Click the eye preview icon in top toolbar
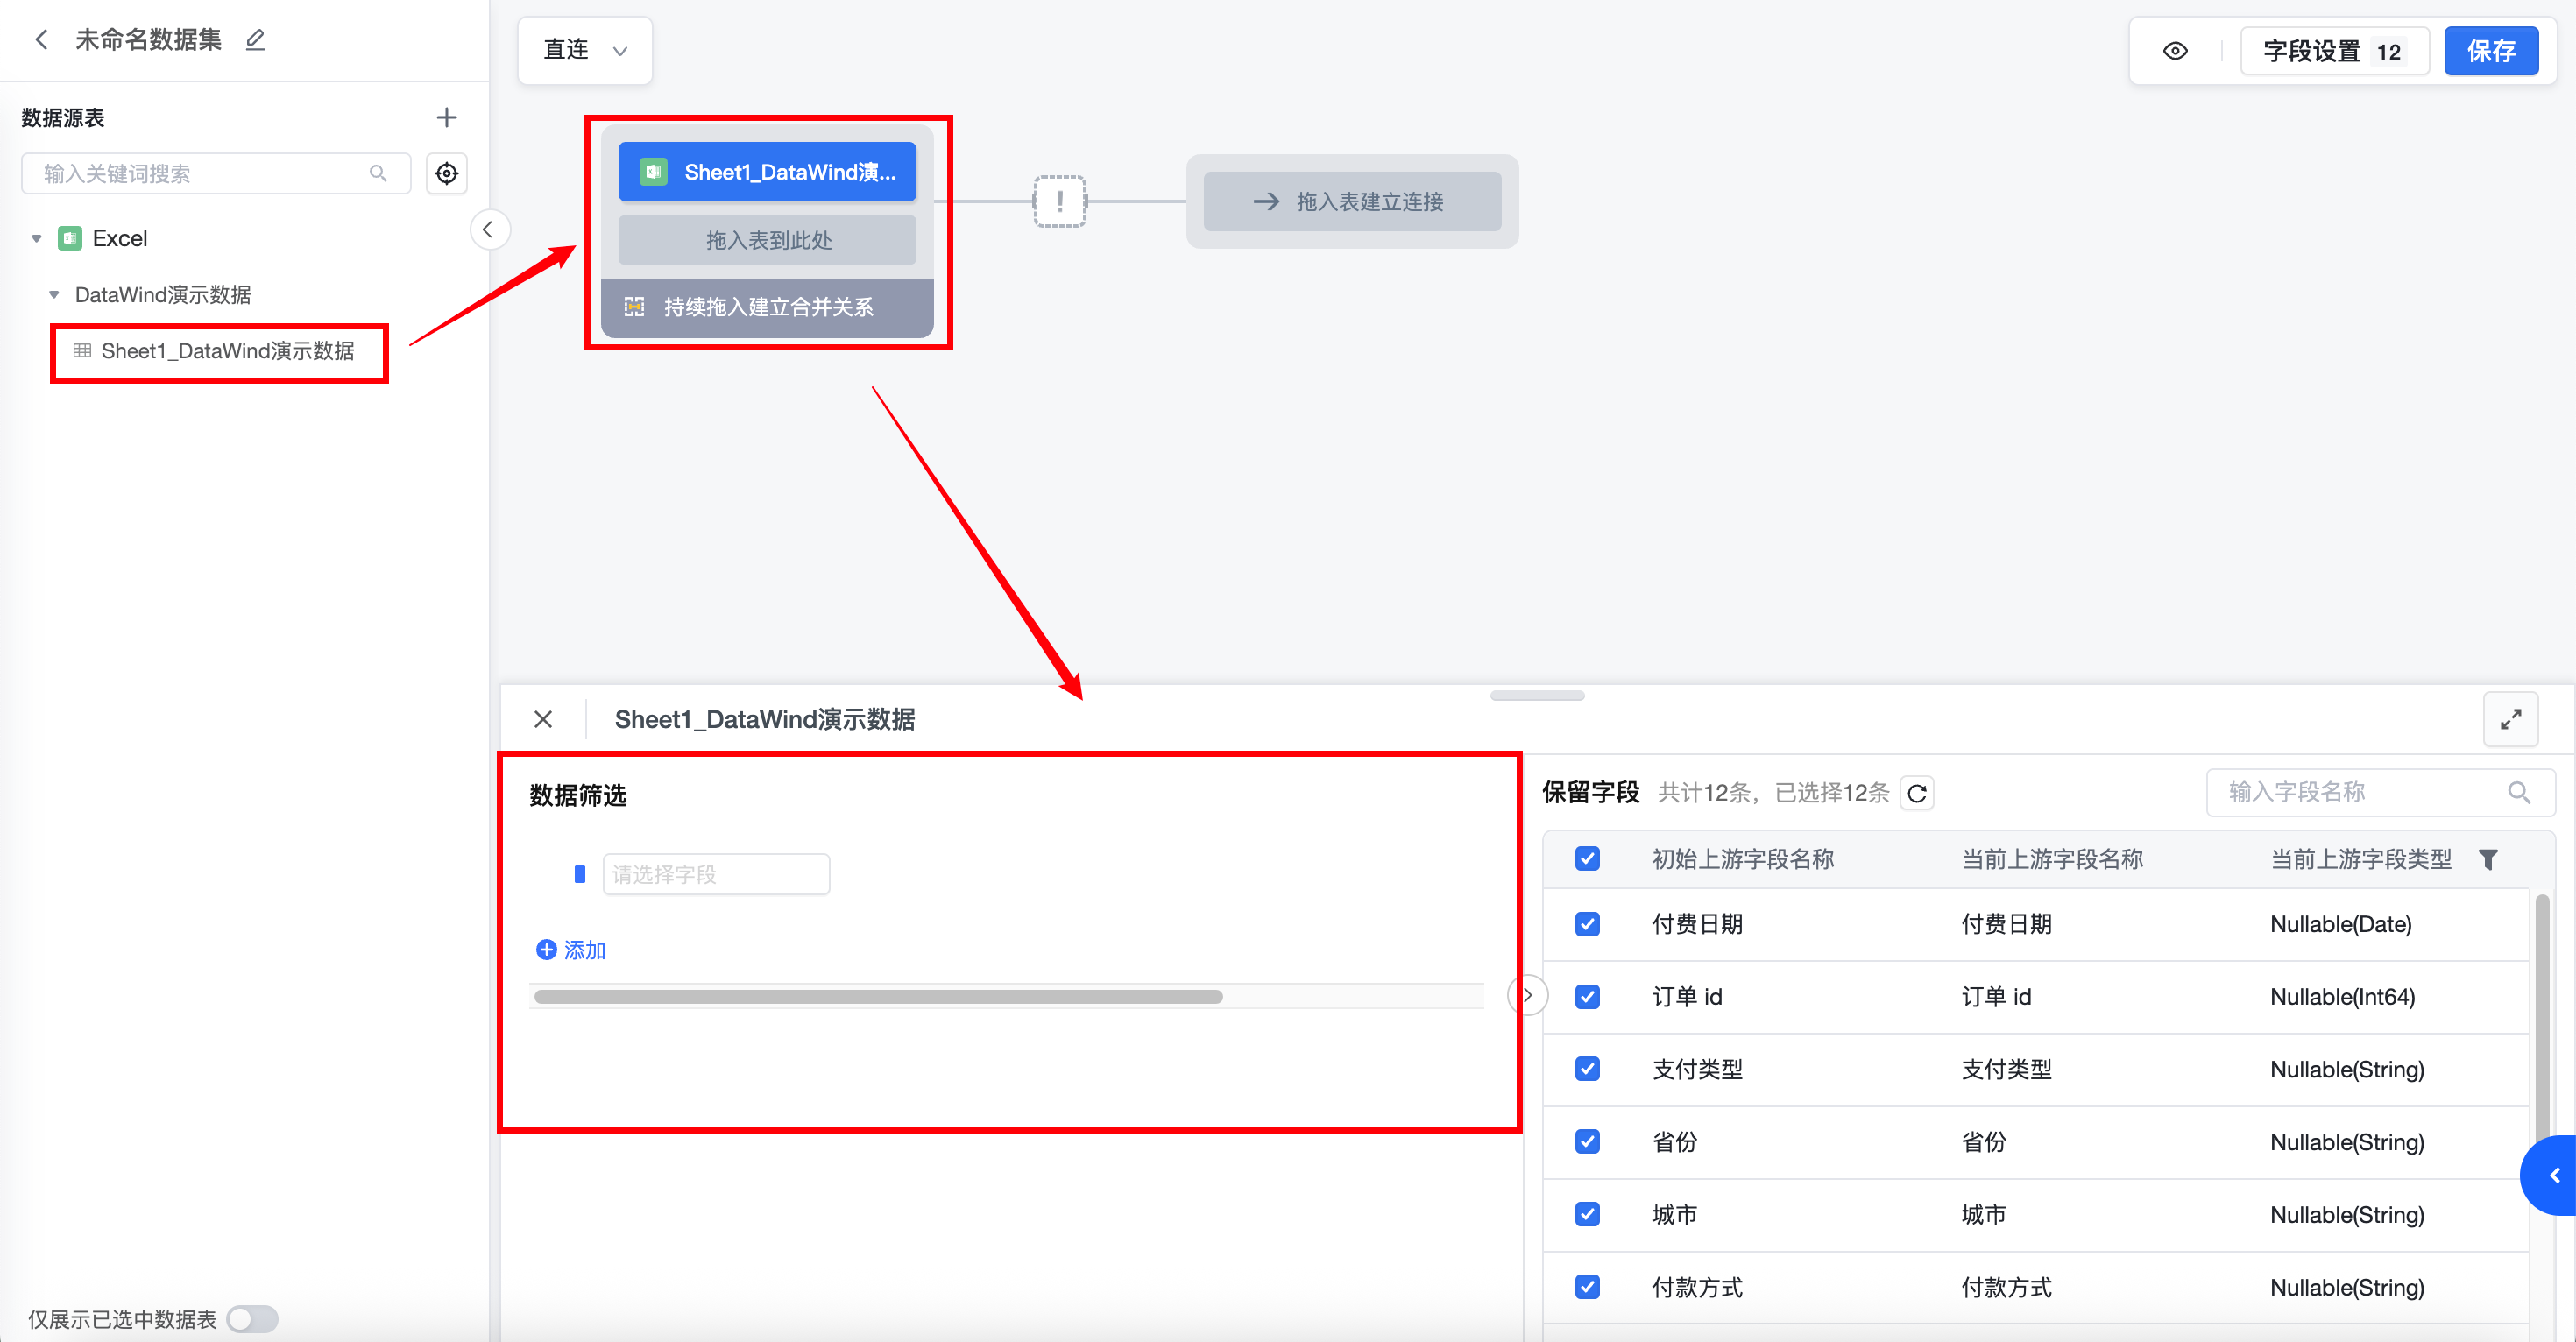The image size is (2576, 1342). point(2174,51)
